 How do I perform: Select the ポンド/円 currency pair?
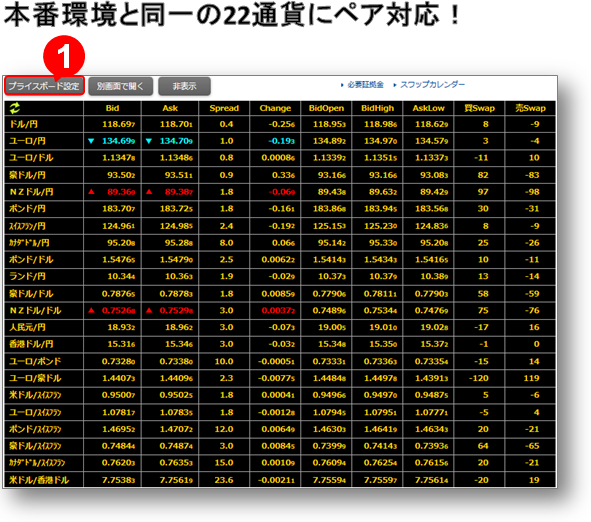tap(27, 208)
